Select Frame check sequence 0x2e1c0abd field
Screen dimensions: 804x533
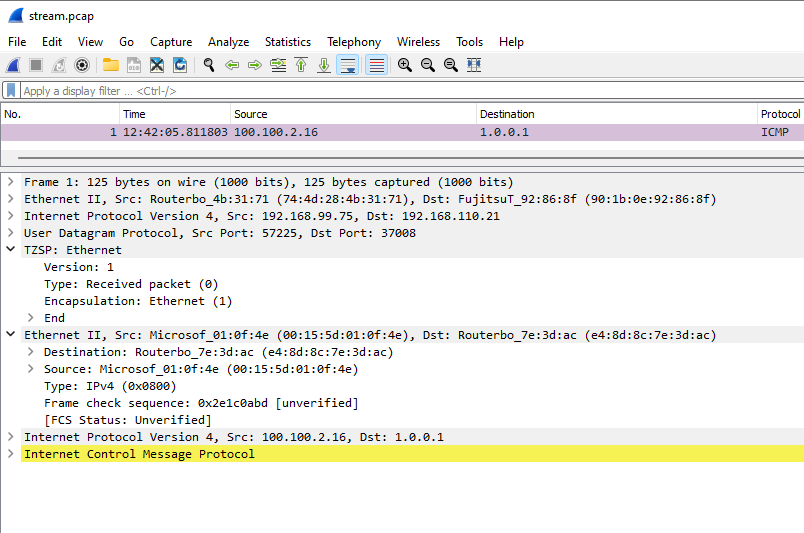[201, 403]
